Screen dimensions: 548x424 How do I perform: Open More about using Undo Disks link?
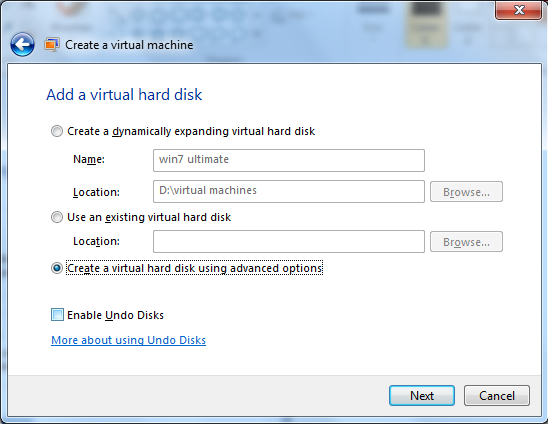128,340
